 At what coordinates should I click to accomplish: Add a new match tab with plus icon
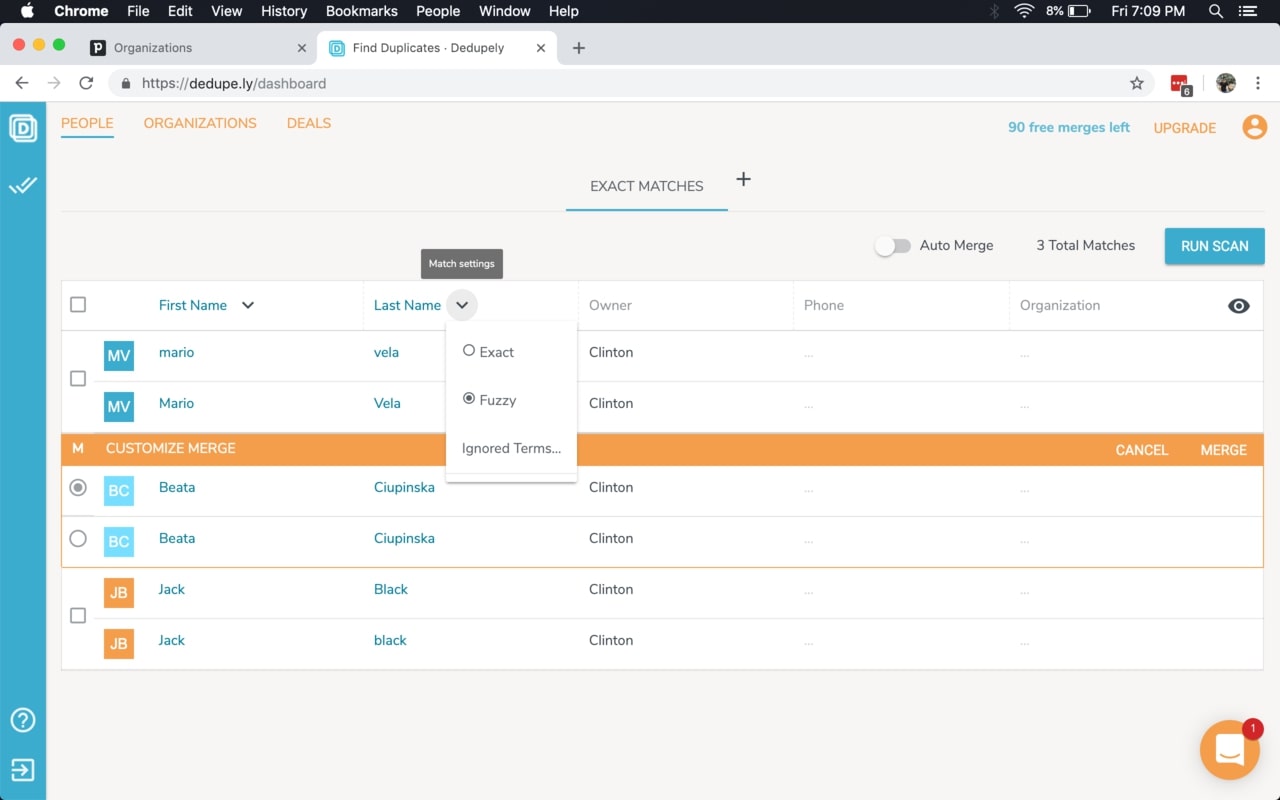743,180
